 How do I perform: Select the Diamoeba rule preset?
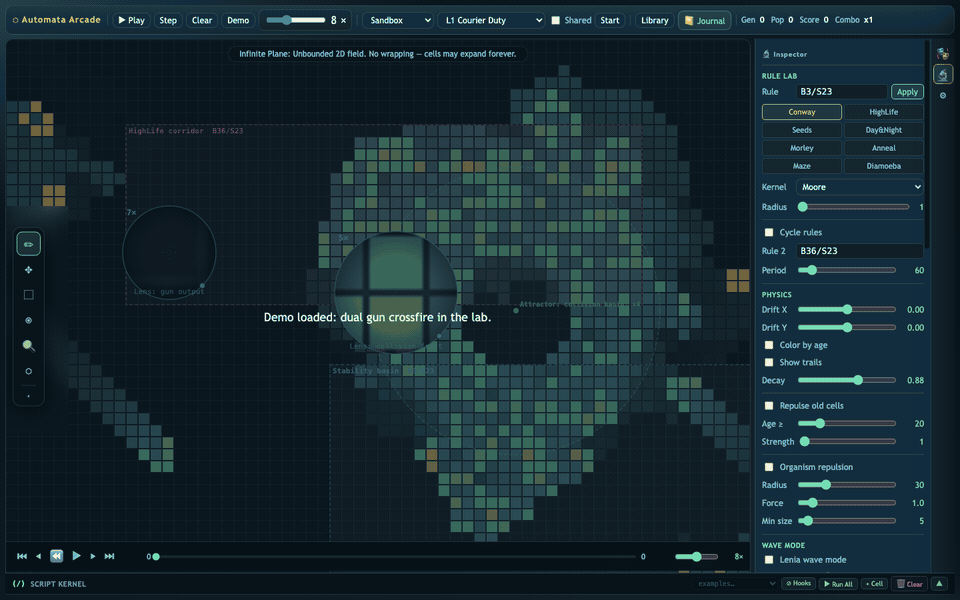883,166
